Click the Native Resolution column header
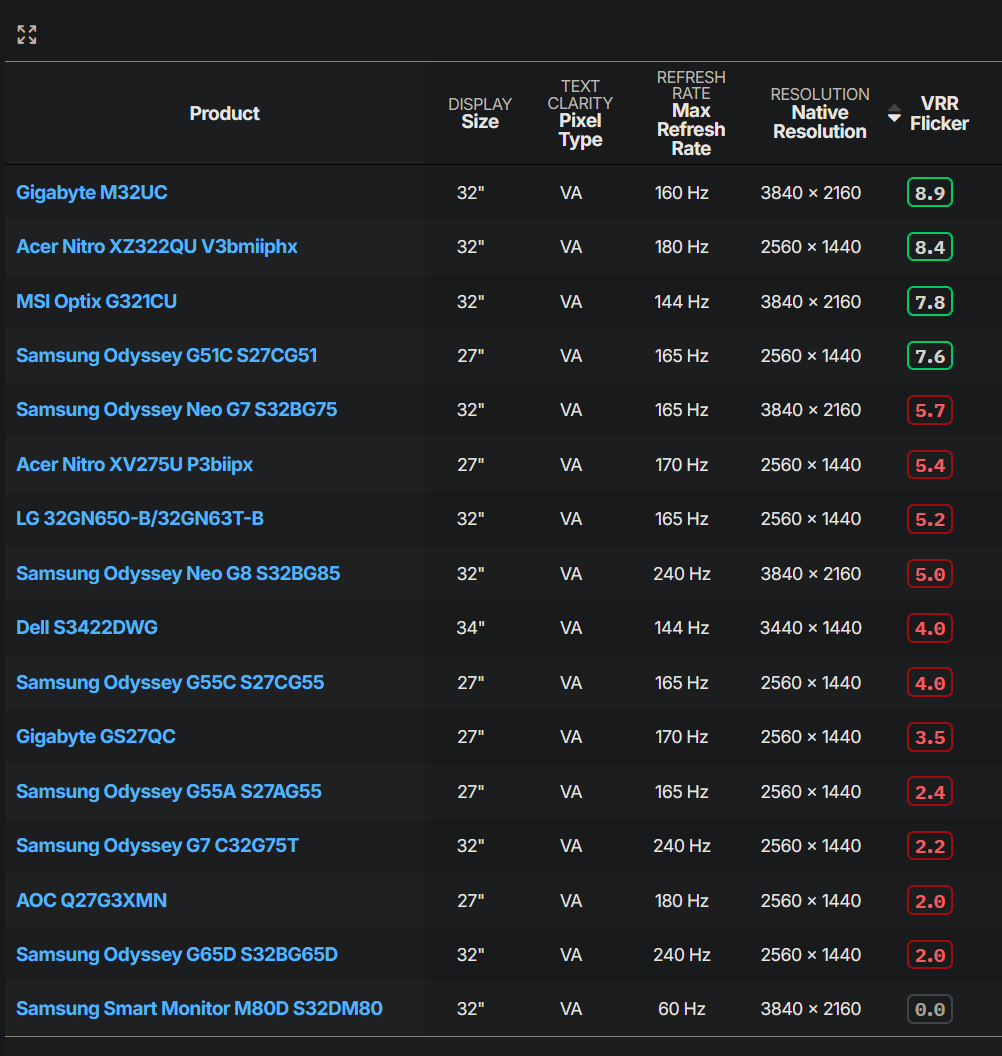The height and width of the screenshot is (1056, 1002). (820, 113)
